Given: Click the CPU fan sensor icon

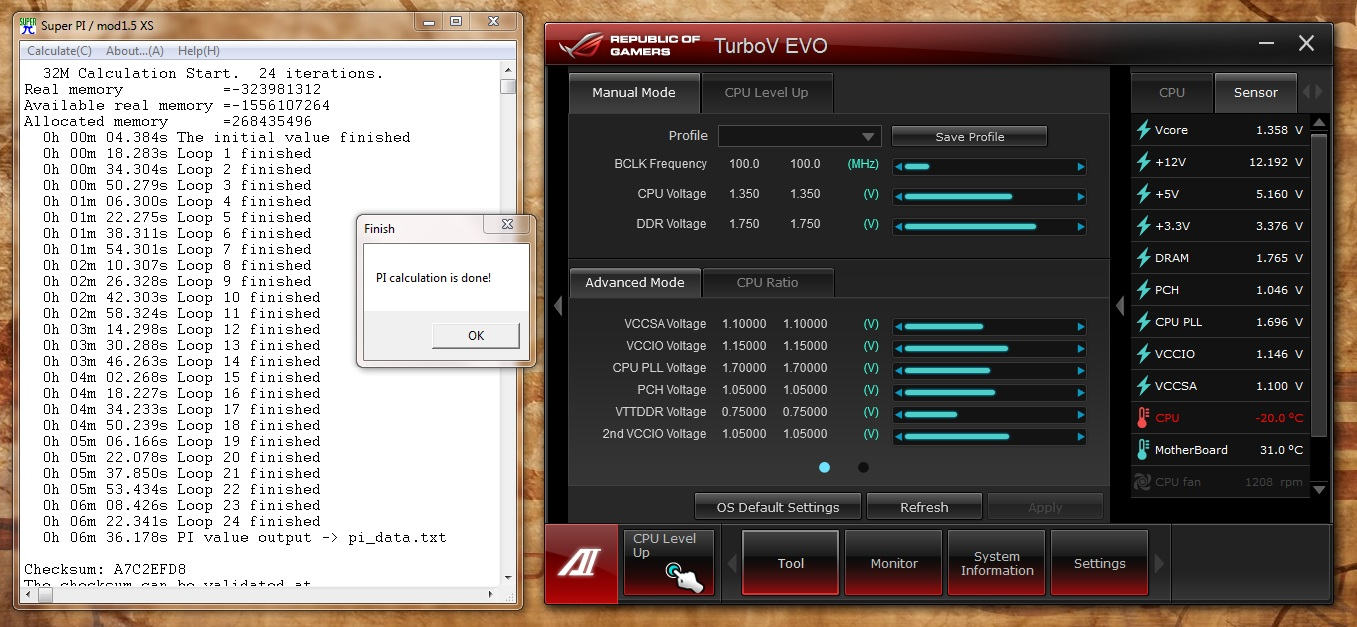Looking at the screenshot, I should pos(1143,482).
